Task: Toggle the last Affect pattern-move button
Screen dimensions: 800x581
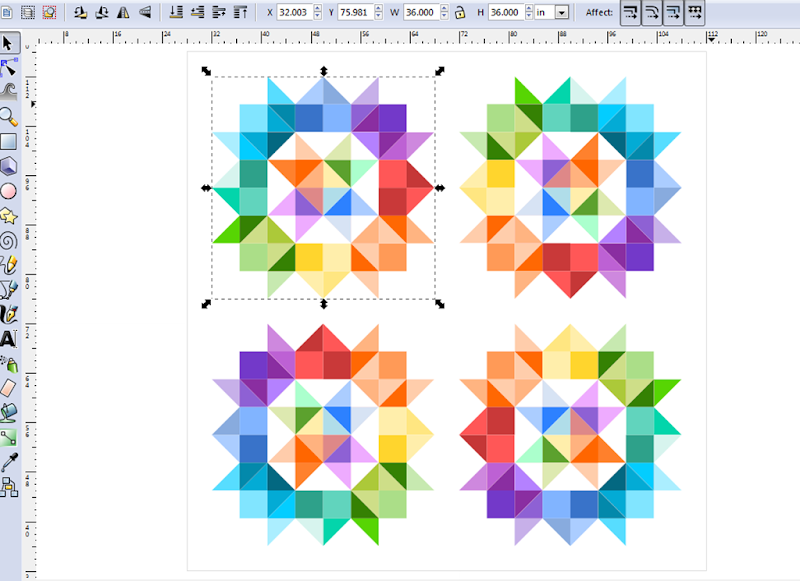Action: pyautogui.click(x=695, y=13)
